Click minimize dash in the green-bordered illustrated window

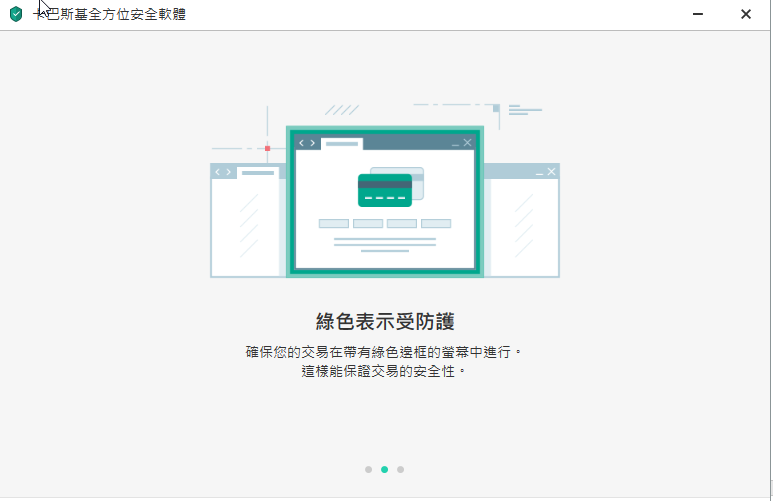click(455, 144)
